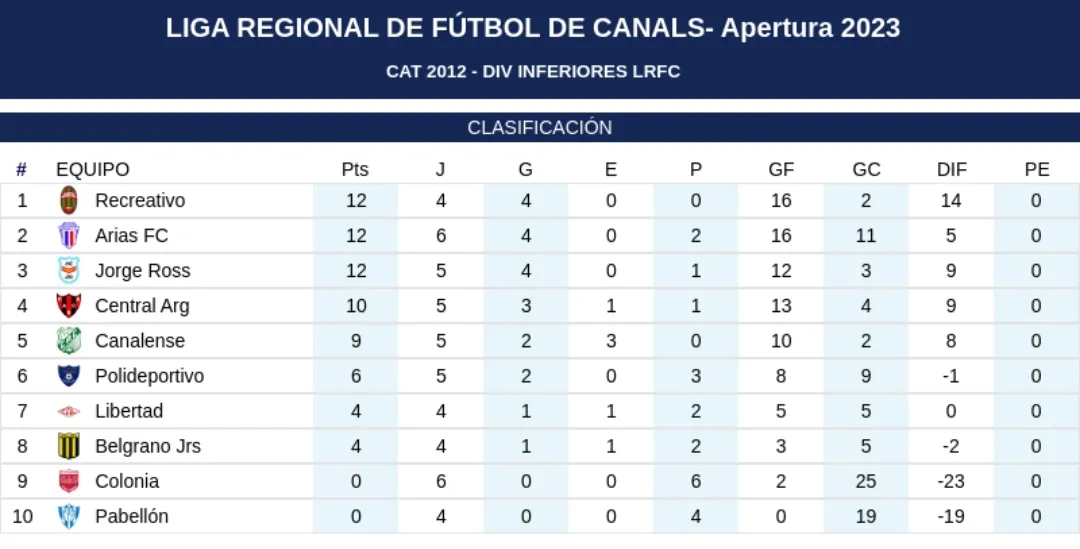Click the CAT 2012 division subtitle
The image size is (1080, 549).
(533, 72)
